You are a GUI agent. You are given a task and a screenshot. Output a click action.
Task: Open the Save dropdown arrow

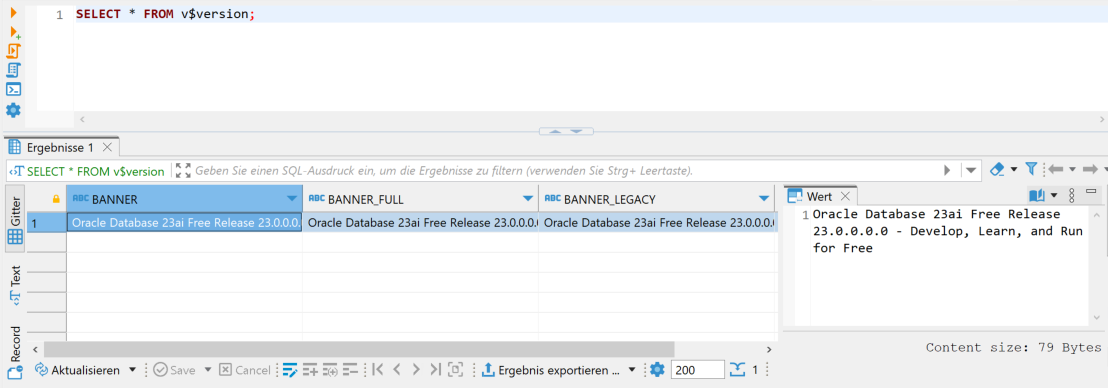[x=208, y=370]
